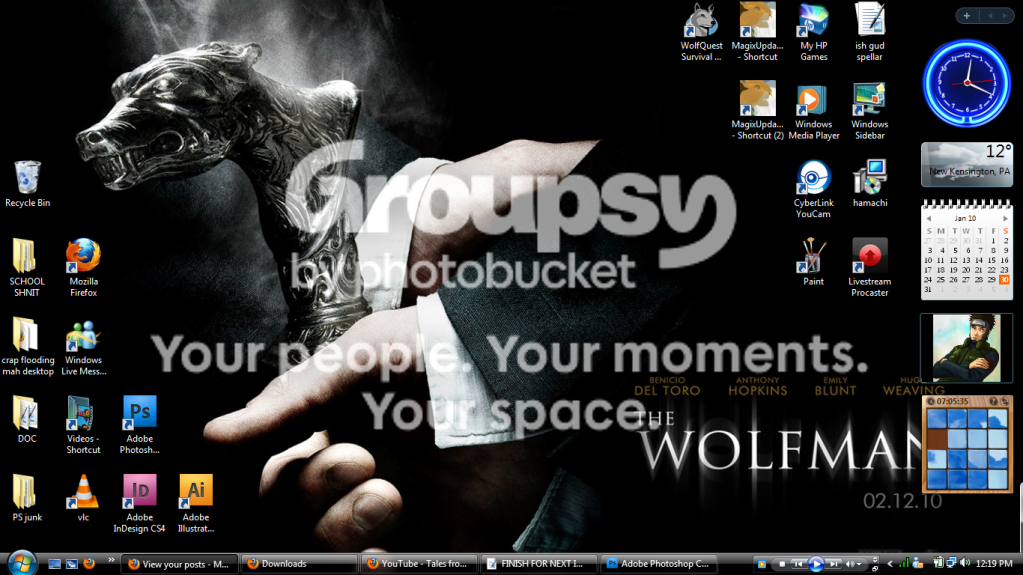
Task: Click the sidebar next-page arrow
Action: 1005,16
